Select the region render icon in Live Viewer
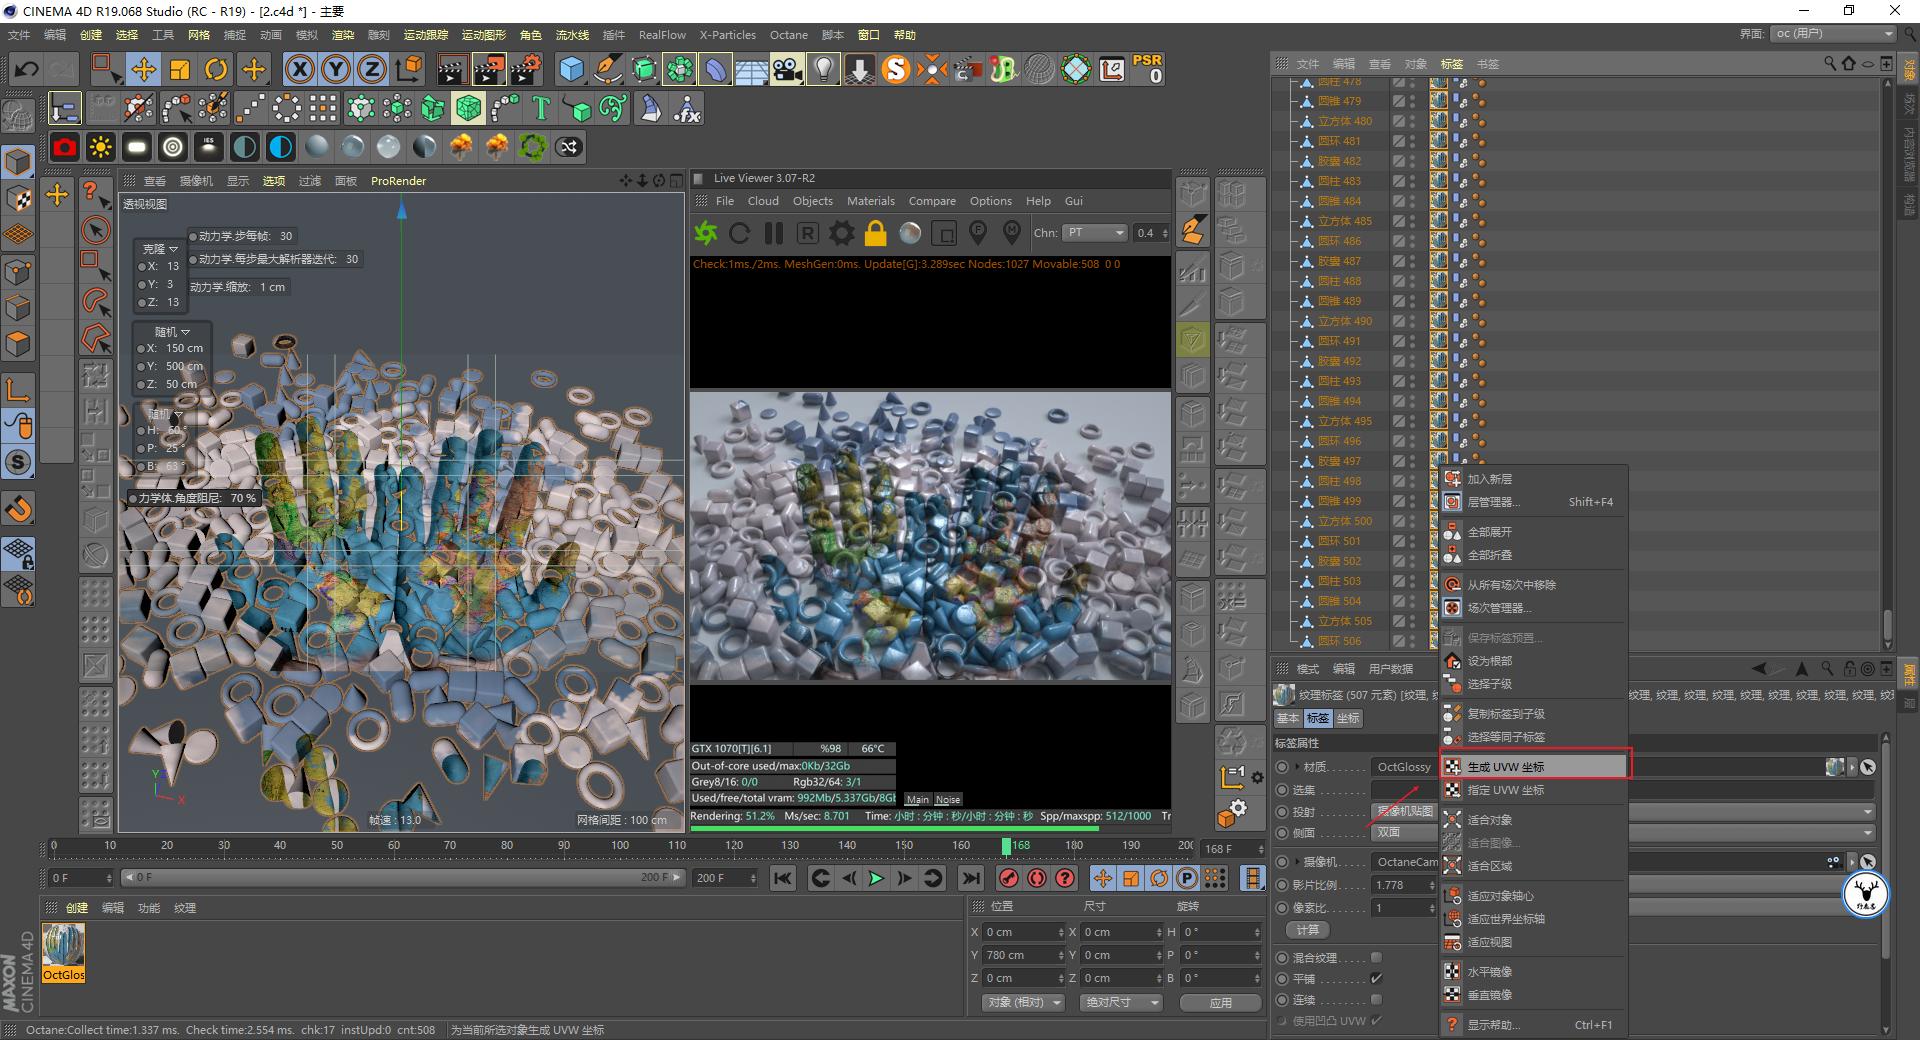The width and height of the screenshot is (1920, 1040). (944, 232)
